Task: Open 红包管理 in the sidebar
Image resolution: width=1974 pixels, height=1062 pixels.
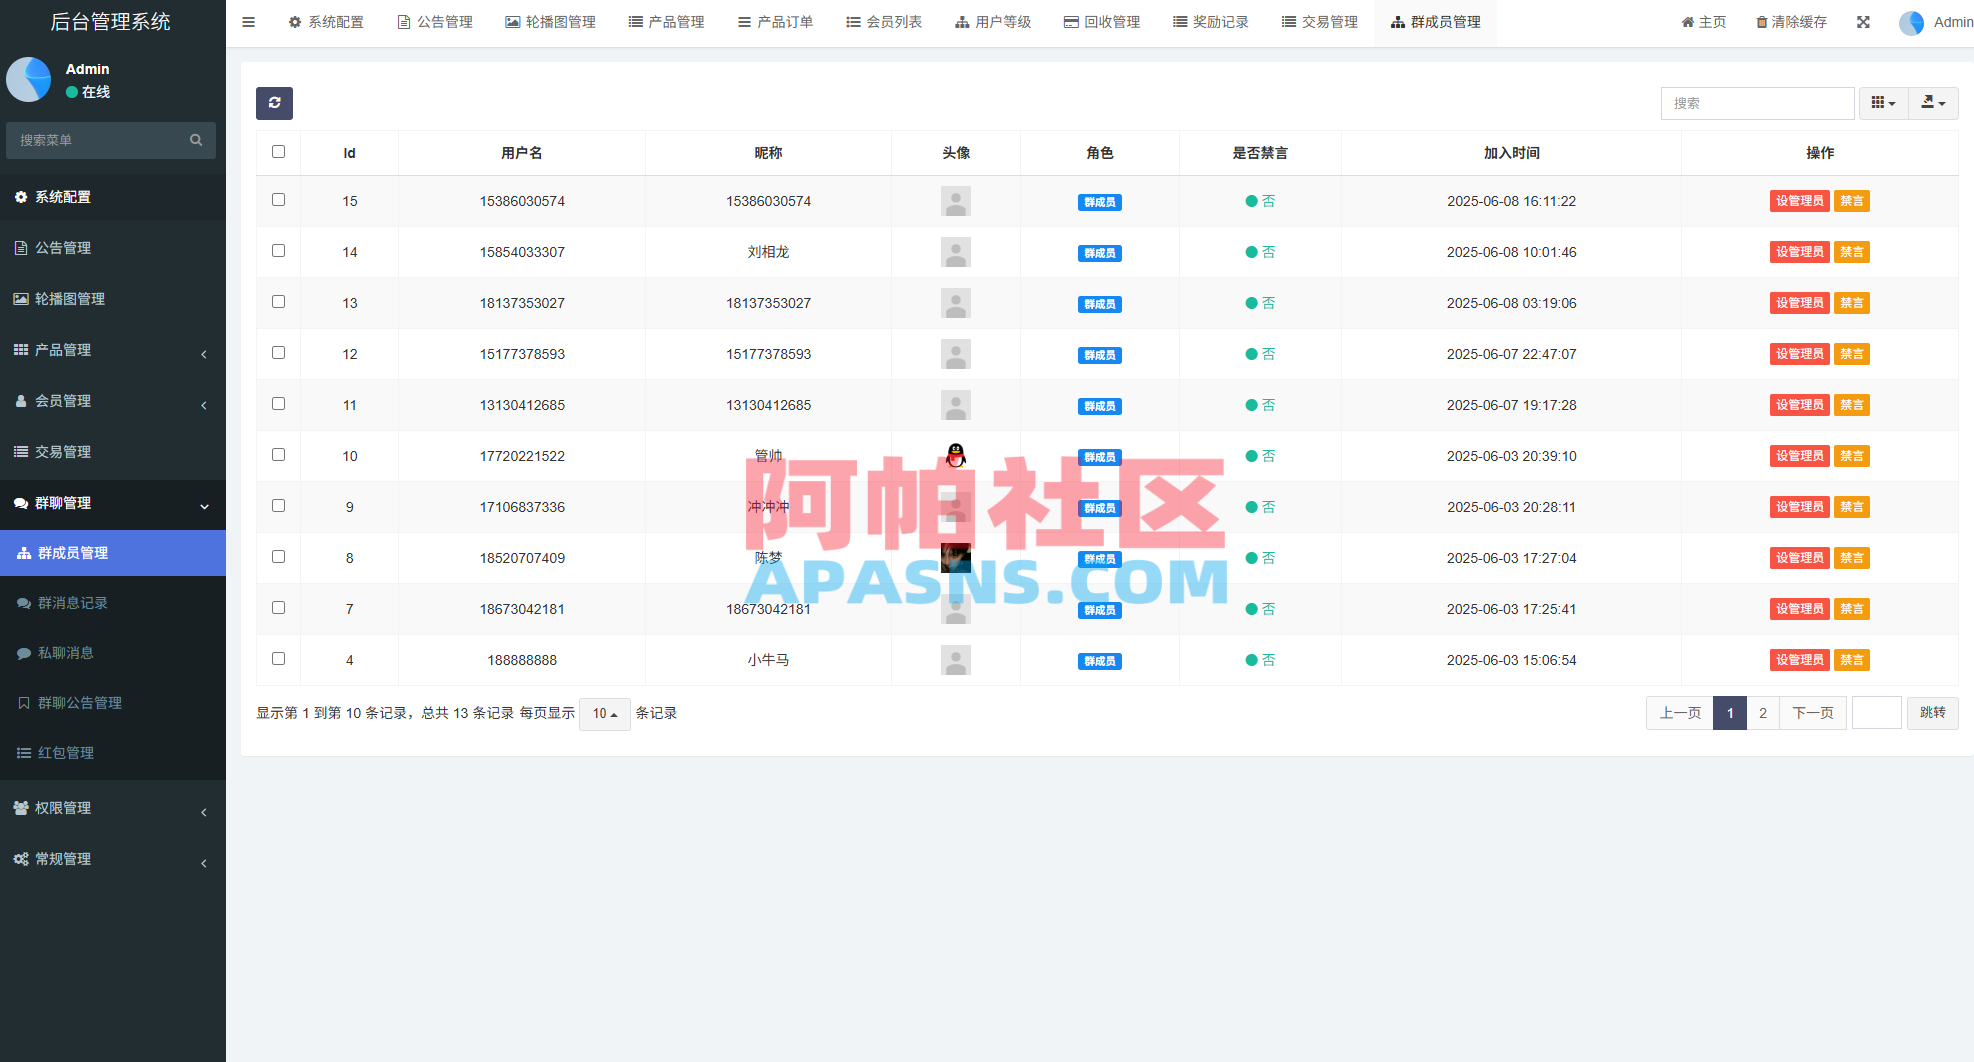Action: point(66,752)
